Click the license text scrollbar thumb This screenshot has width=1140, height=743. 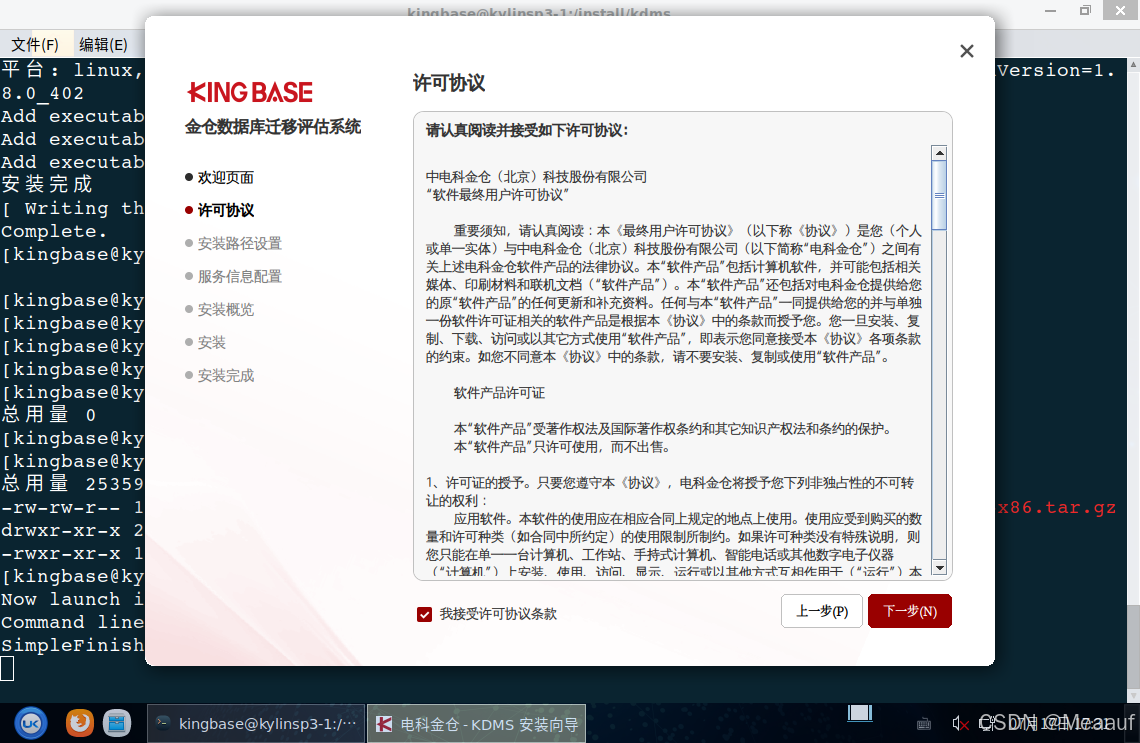point(939,195)
